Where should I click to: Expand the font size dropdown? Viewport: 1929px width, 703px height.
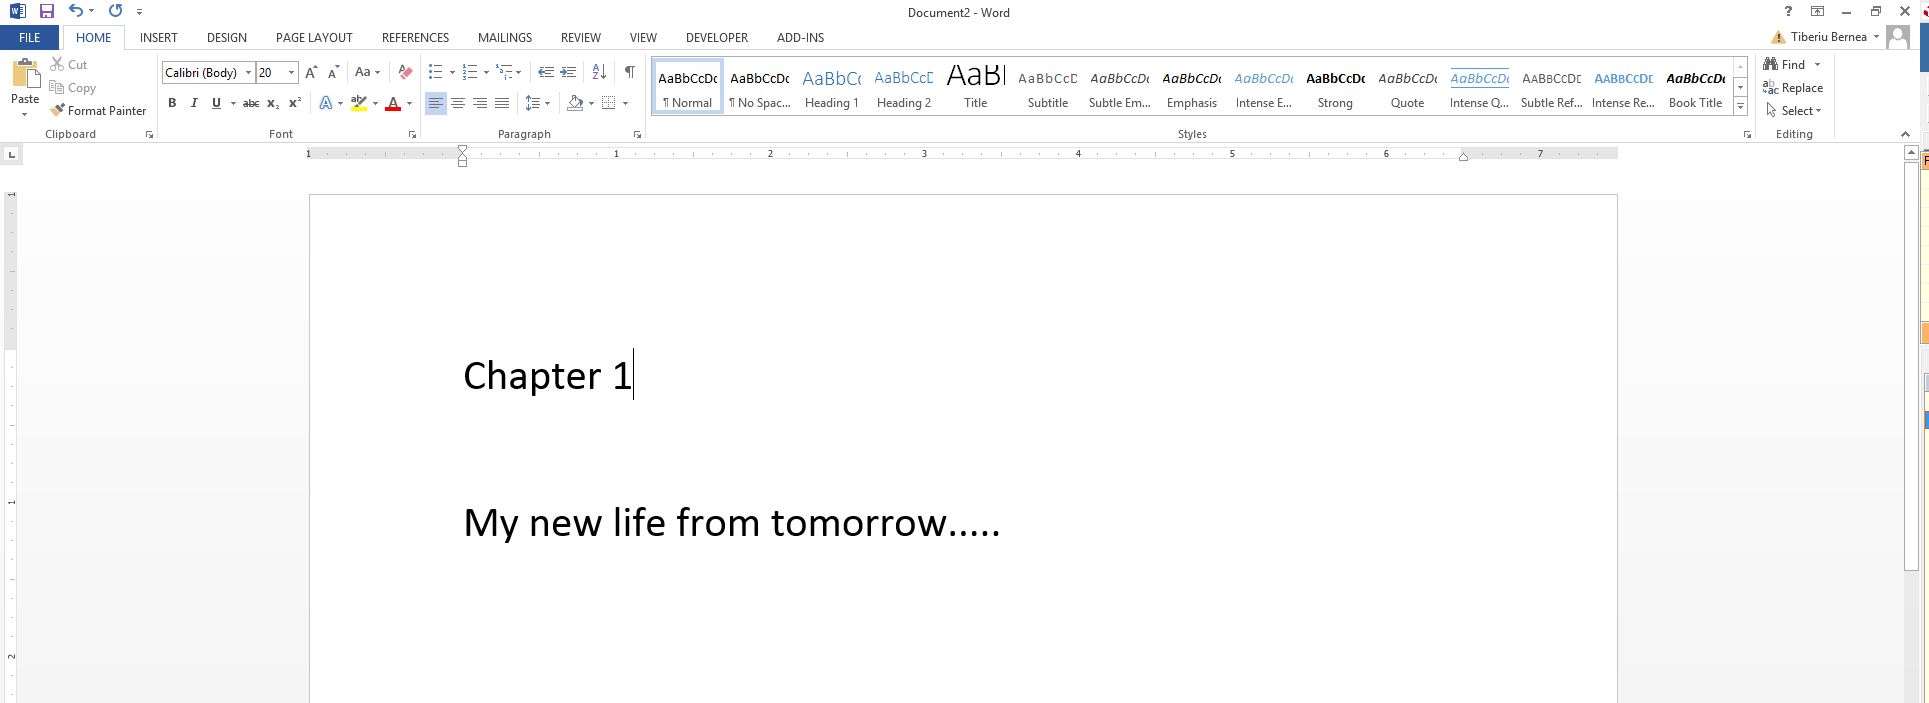(291, 73)
